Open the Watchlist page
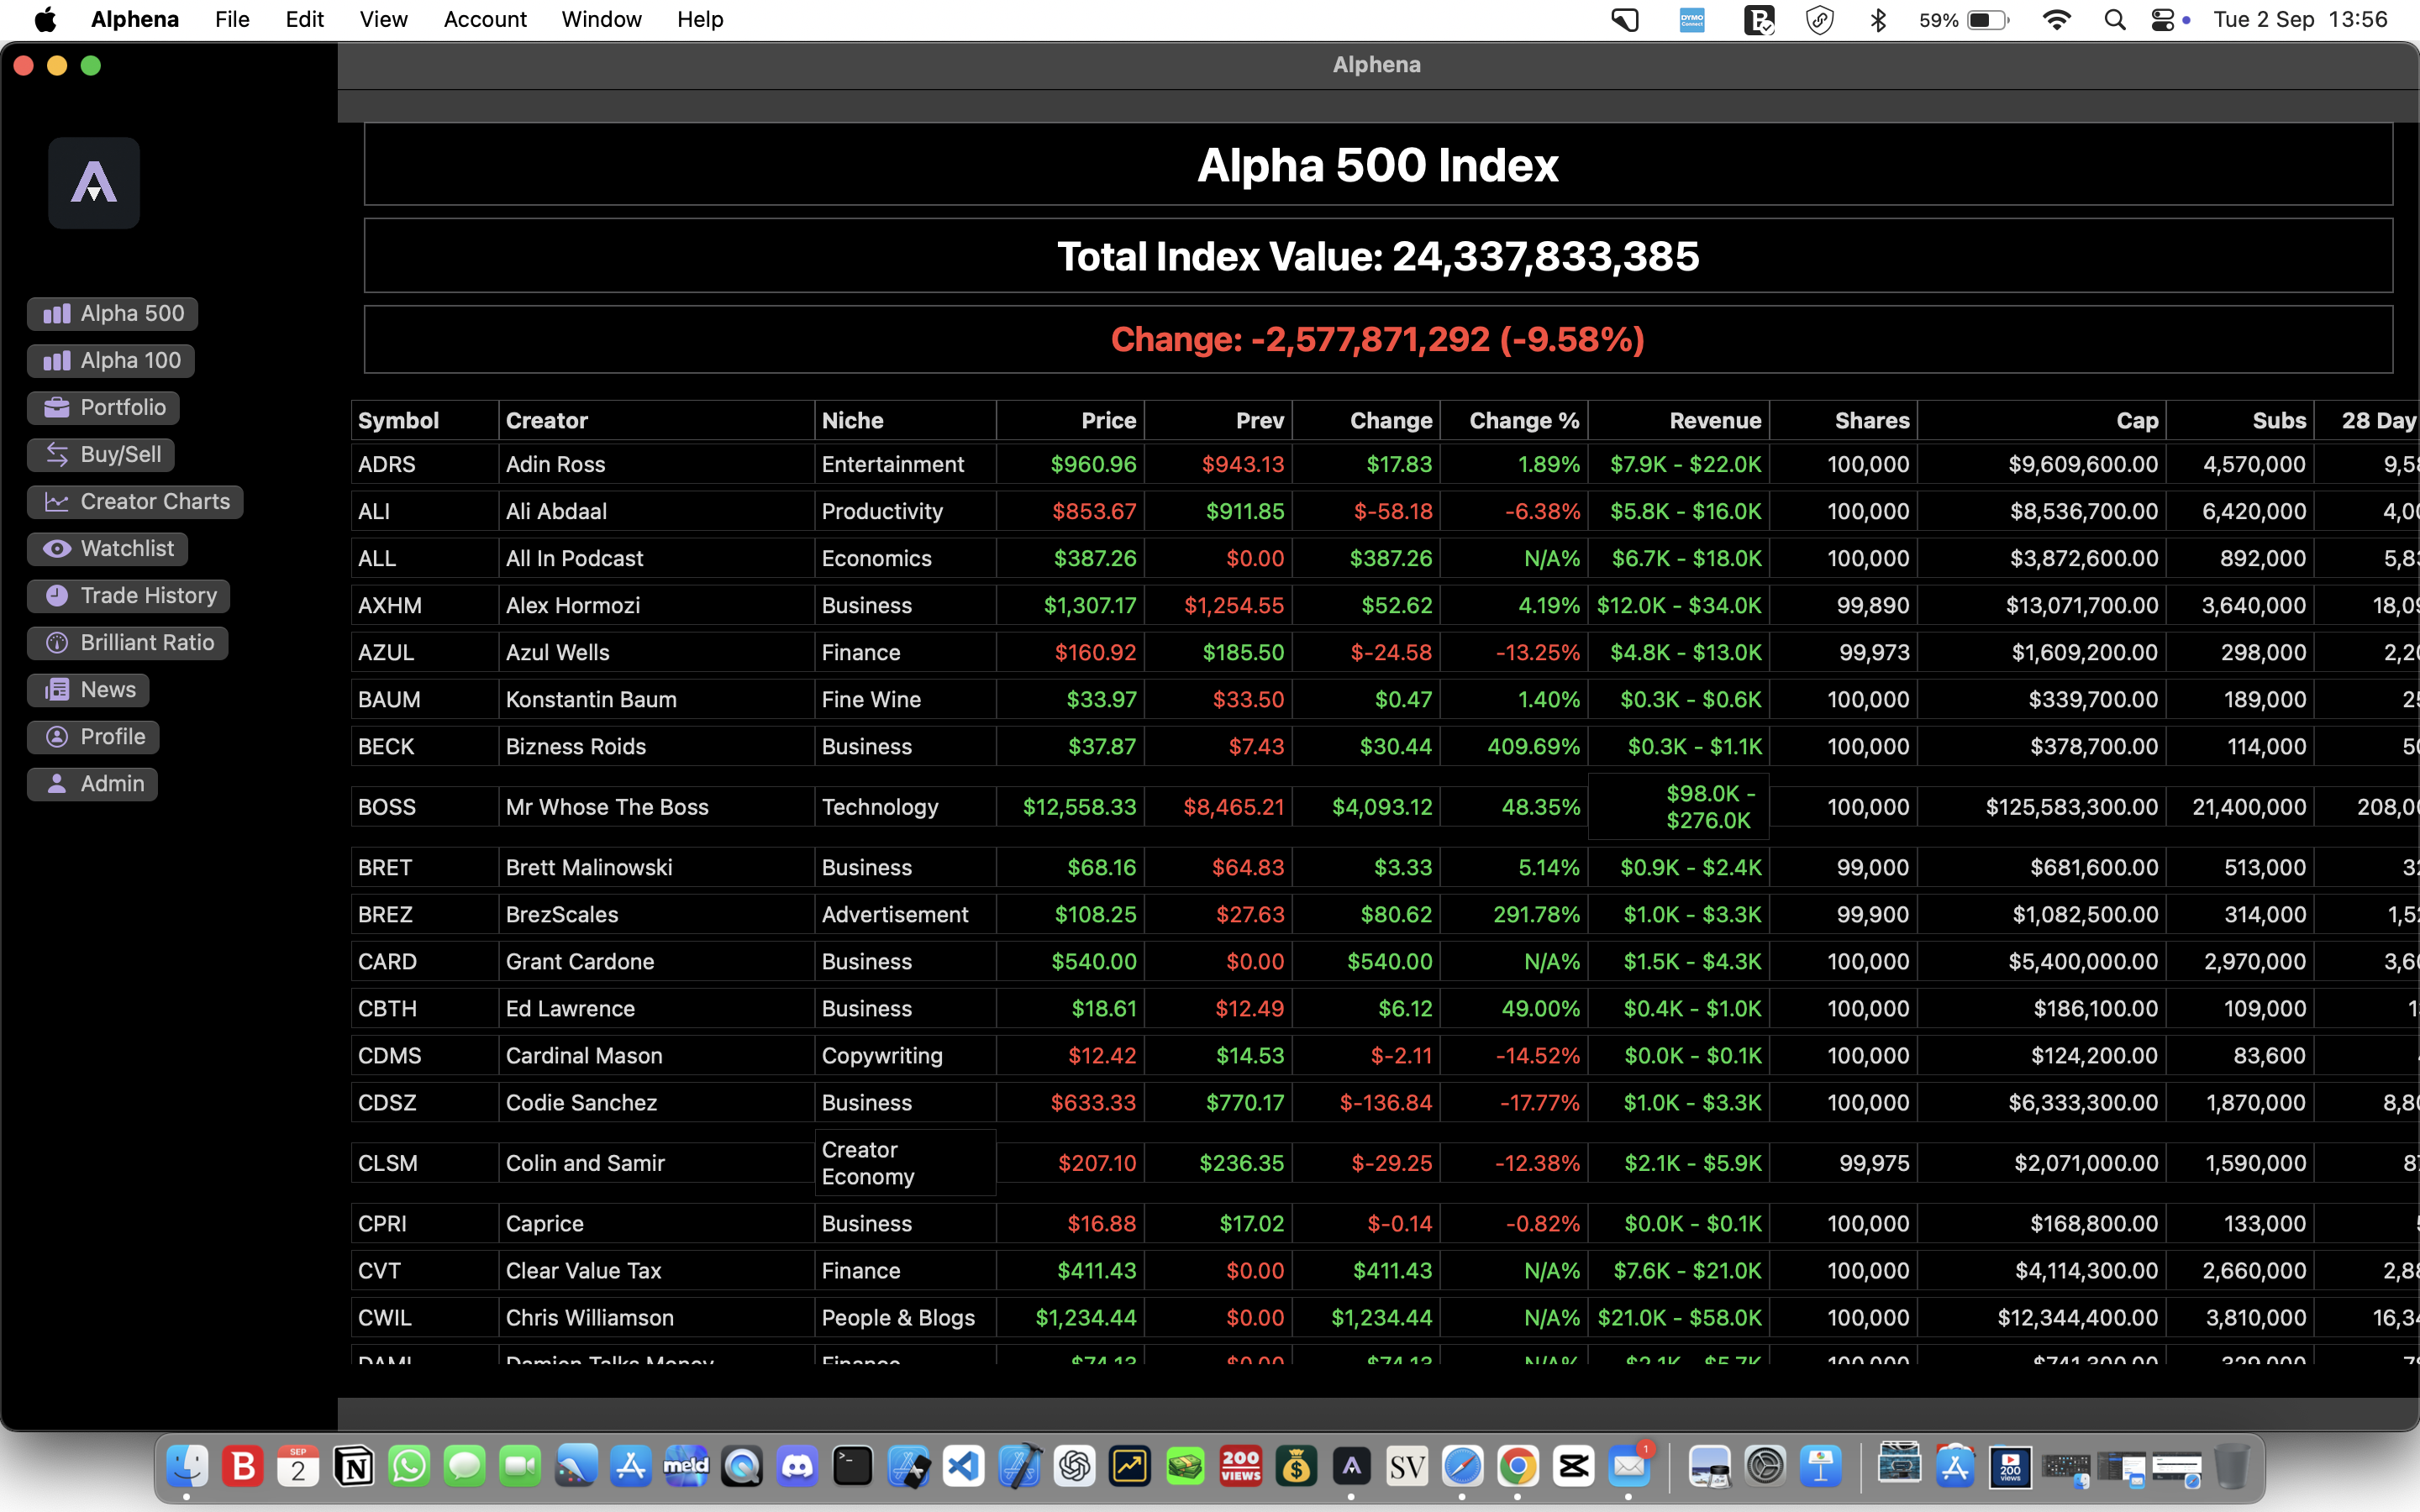This screenshot has height=1512, width=2420. coord(108,549)
